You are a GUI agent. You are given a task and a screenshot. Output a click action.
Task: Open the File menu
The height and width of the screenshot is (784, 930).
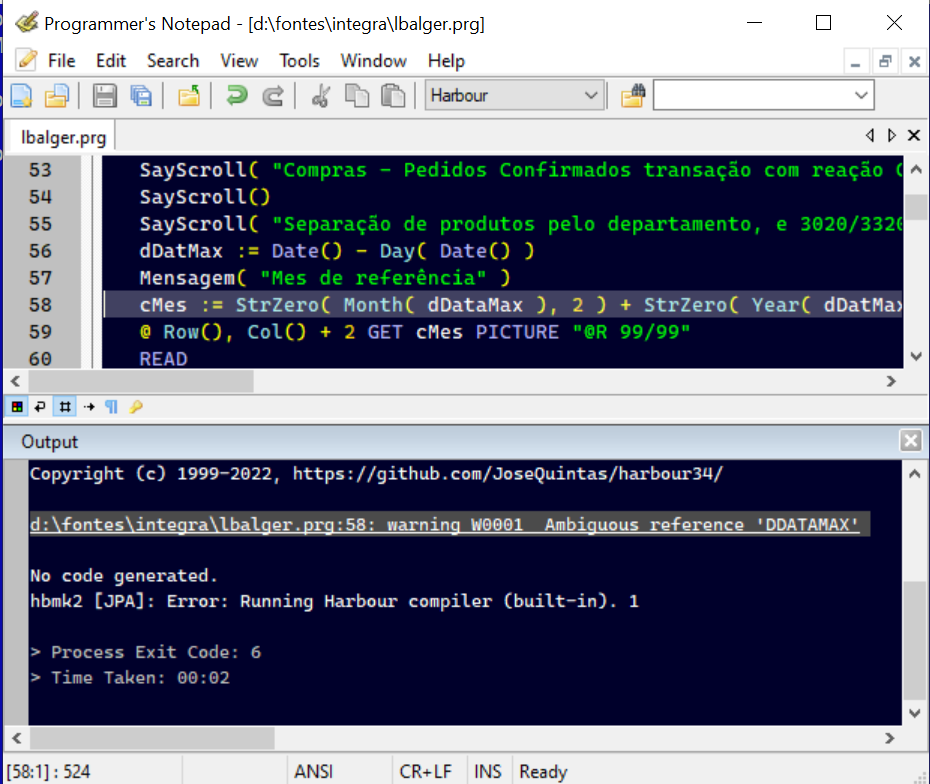(61, 61)
